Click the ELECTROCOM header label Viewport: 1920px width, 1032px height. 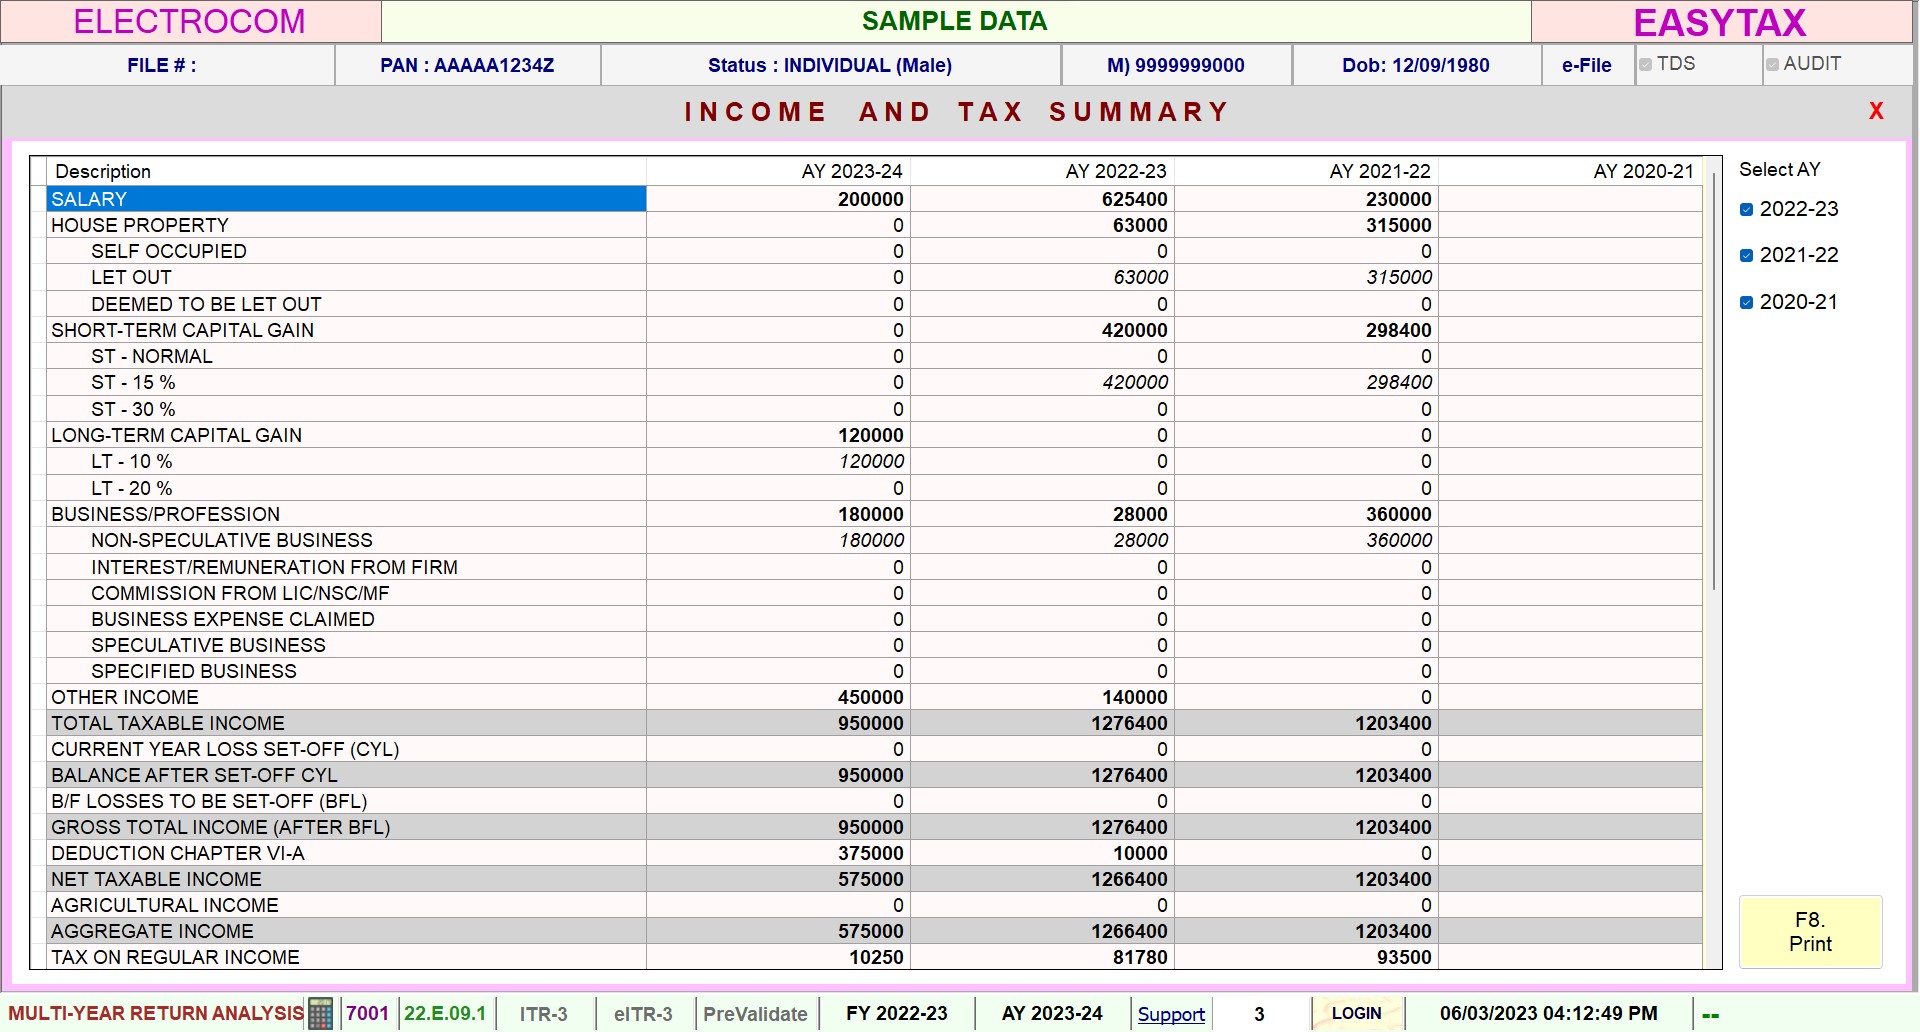pos(189,22)
